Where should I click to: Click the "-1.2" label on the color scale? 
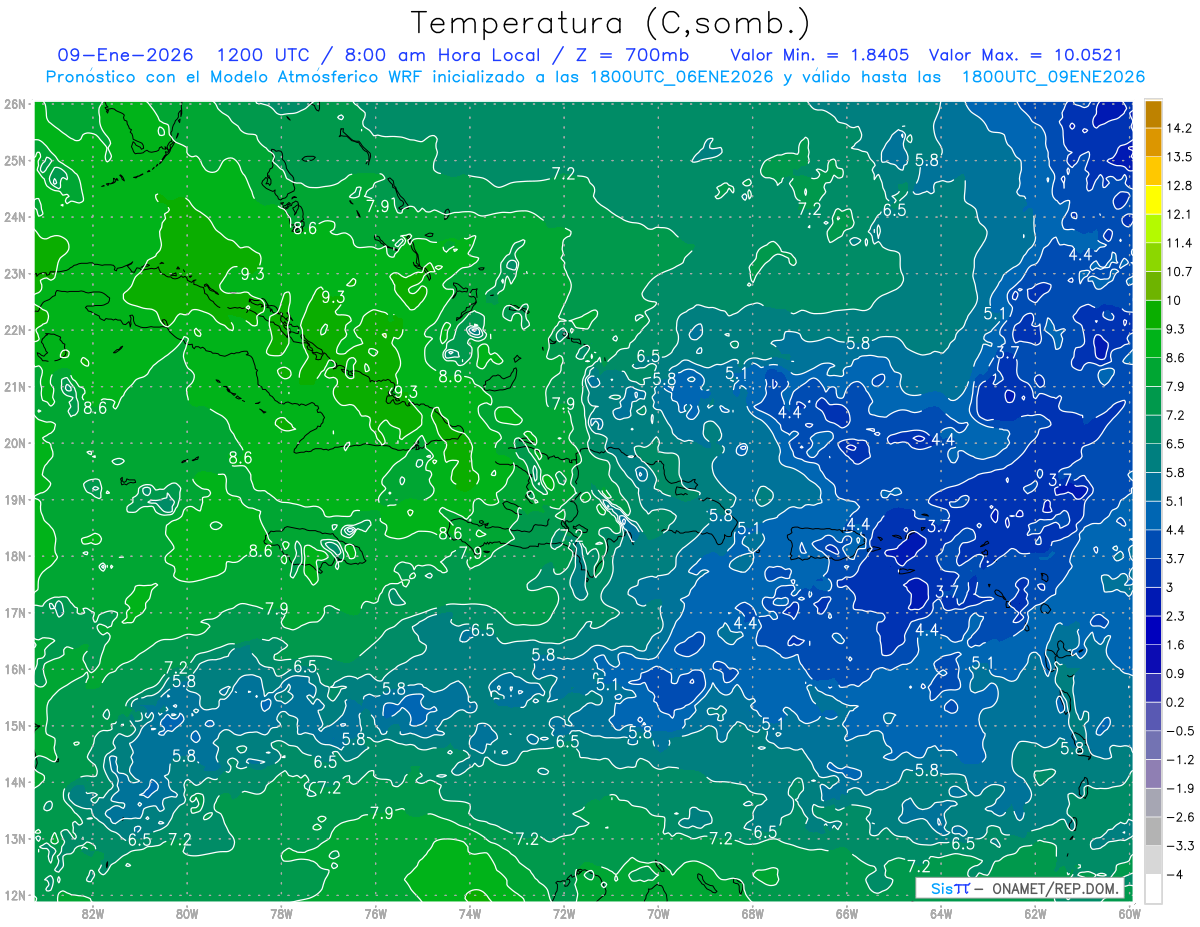coord(1179,759)
